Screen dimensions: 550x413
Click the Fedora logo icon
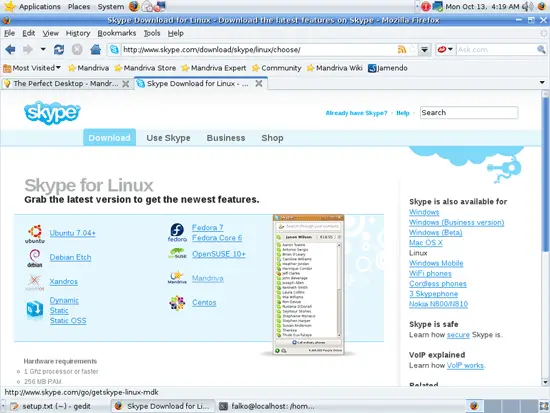click(x=177, y=232)
